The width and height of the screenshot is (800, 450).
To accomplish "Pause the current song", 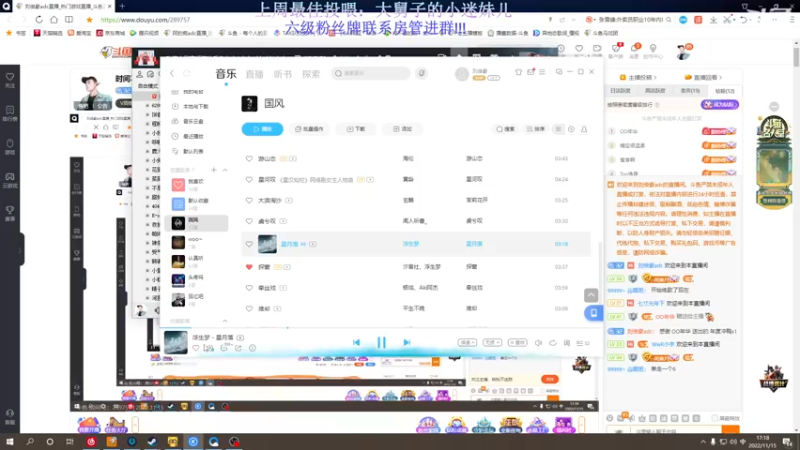I will (381, 342).
